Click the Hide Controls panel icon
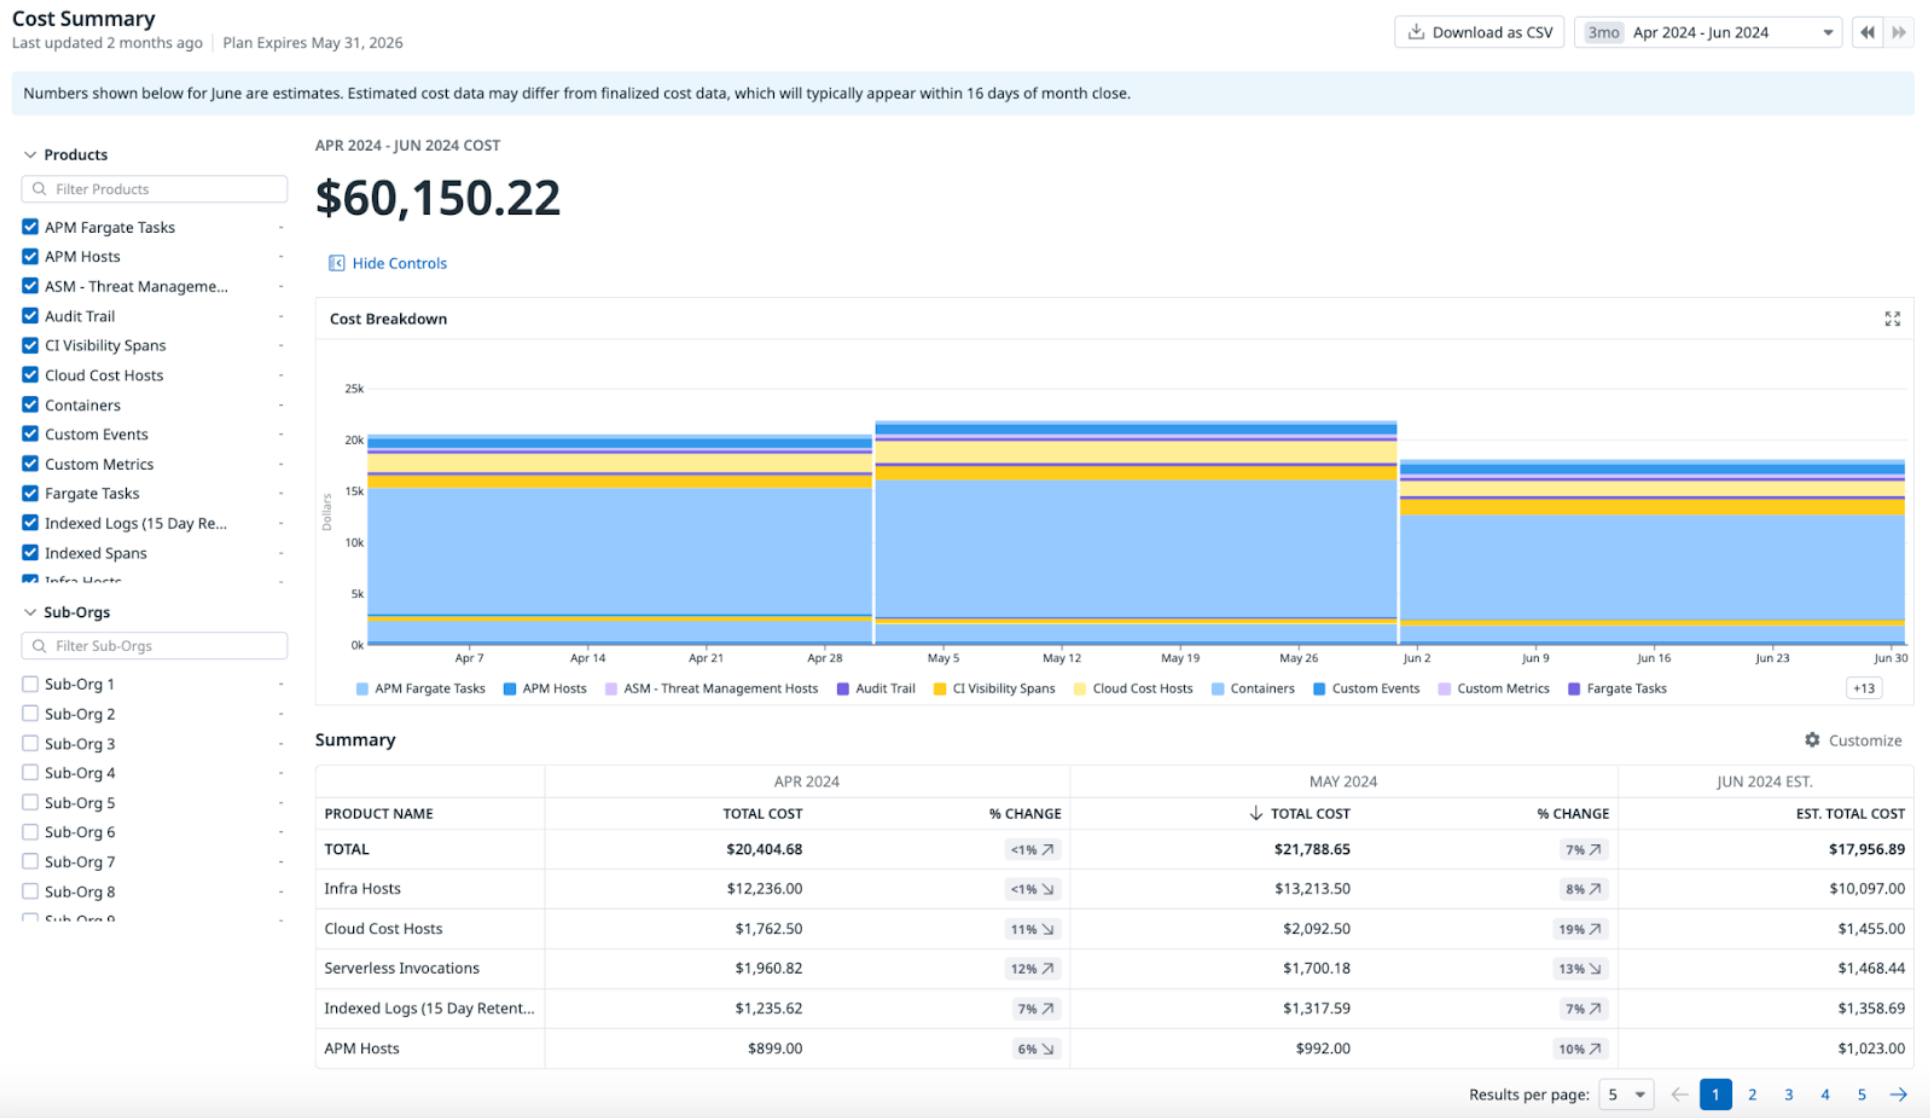Screen dimensions: 1930x1118 tap(336, 263)
